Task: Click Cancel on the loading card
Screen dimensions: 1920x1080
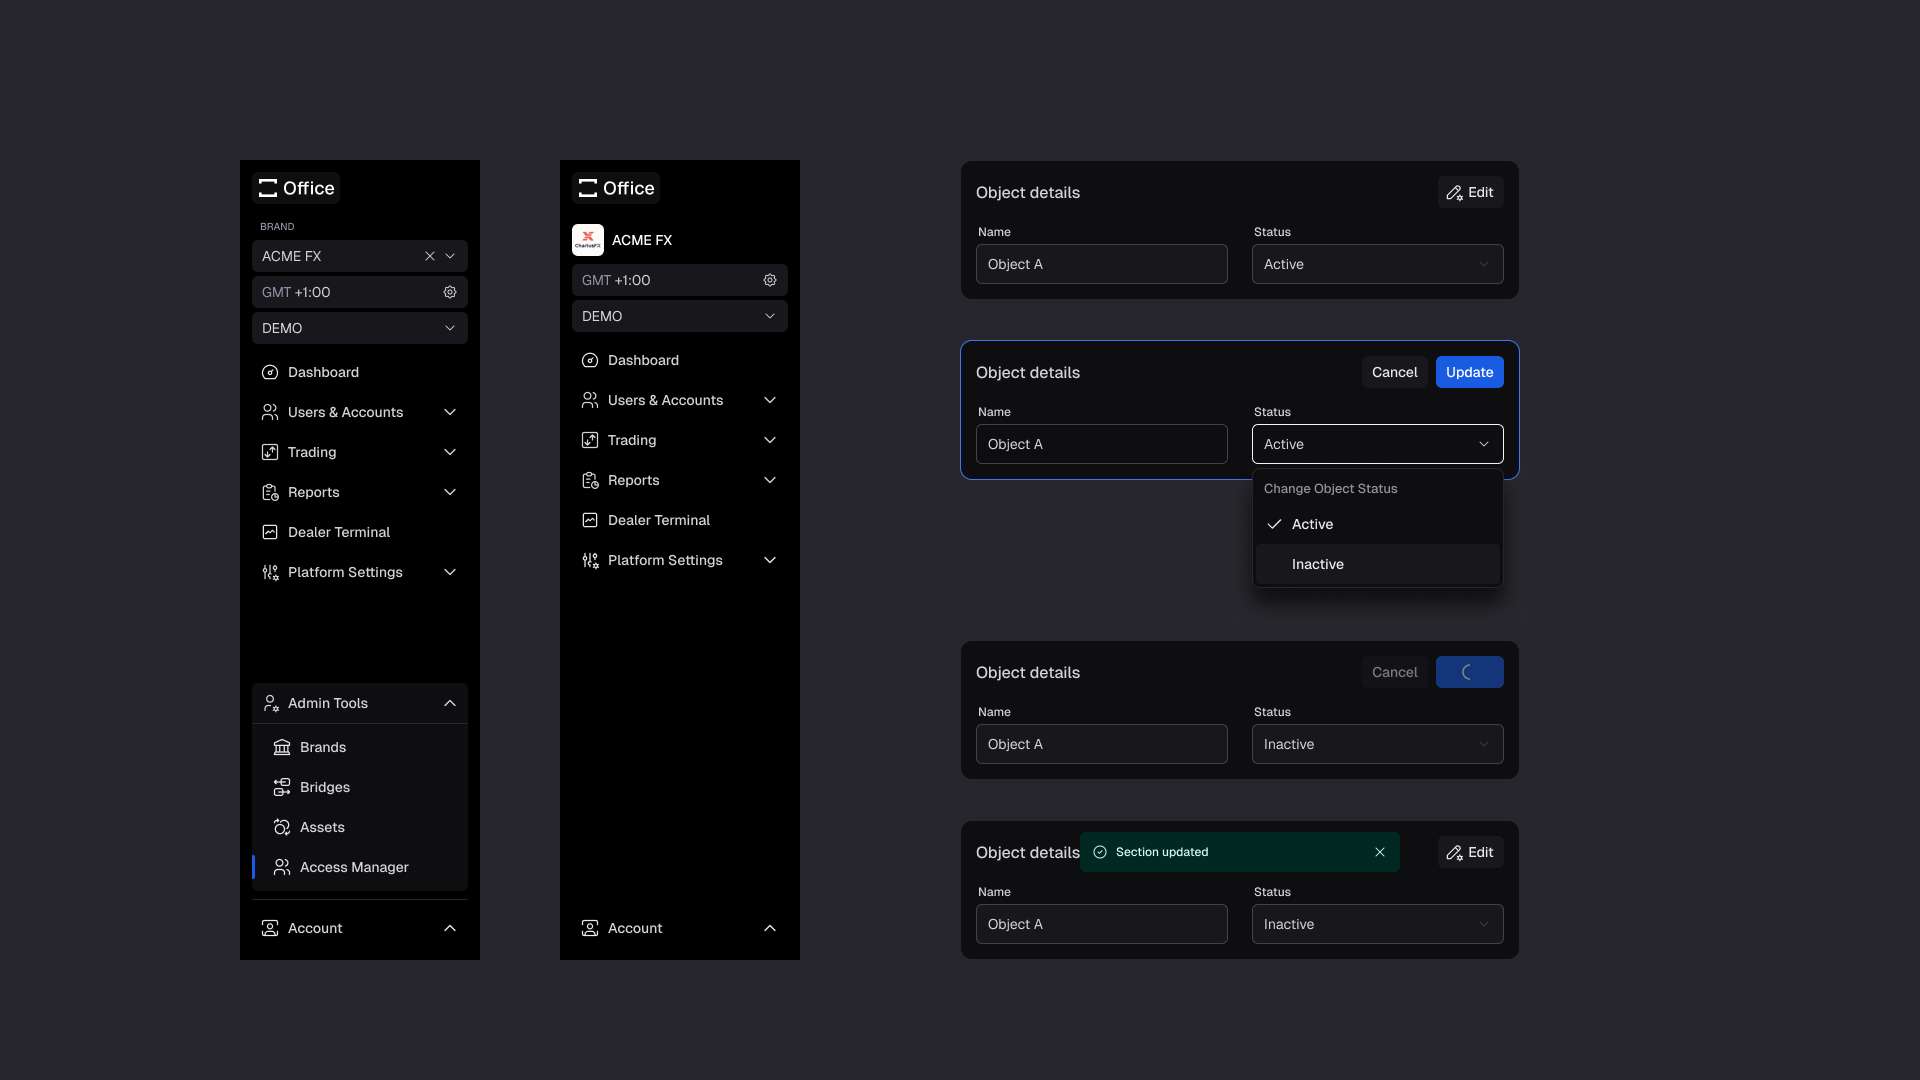Action: 1394,672
